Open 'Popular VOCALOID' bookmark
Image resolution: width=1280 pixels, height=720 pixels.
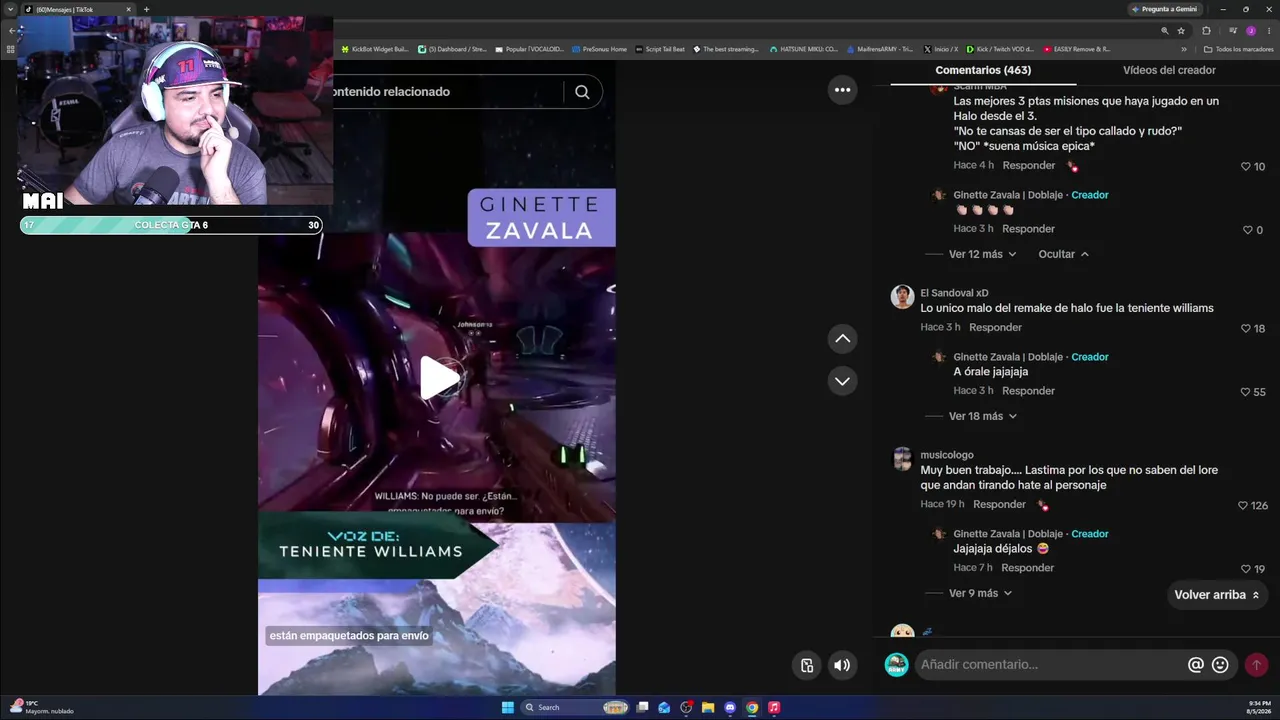tap(530, 49)
